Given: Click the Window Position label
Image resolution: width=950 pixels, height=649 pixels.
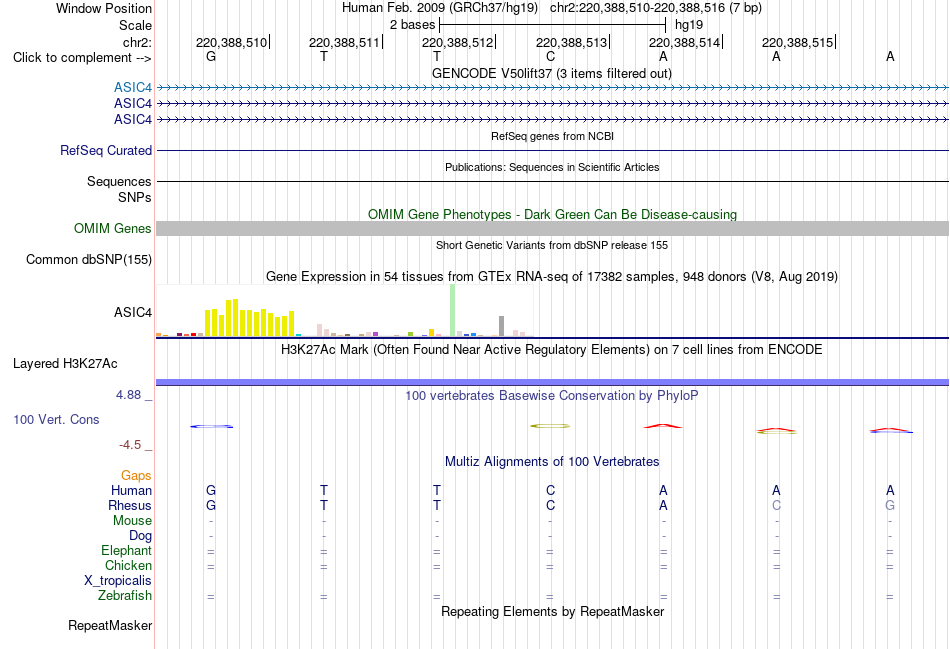Looking at the screenshot, I should click(x=104, y=8).
